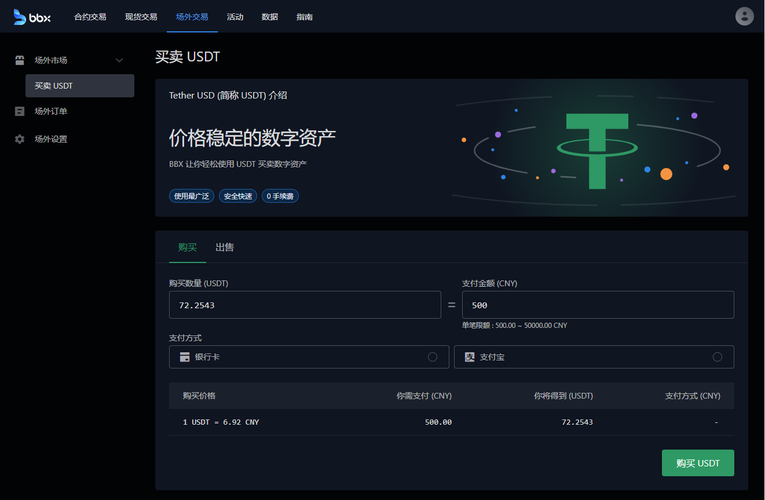Screen dimensions: 765x500
Task: Switch to the 出售 tab
Action: 225,247
